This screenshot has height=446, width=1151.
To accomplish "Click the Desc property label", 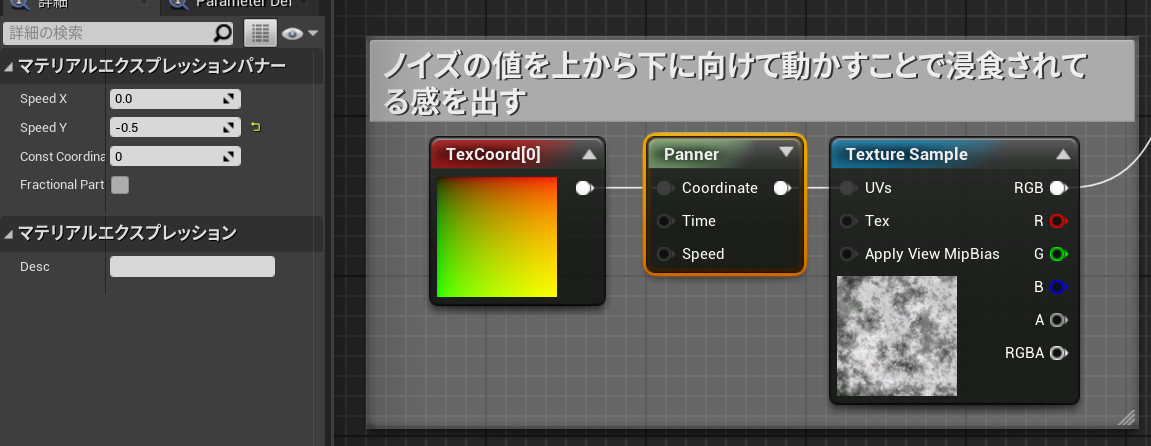I will pos(35,266).
